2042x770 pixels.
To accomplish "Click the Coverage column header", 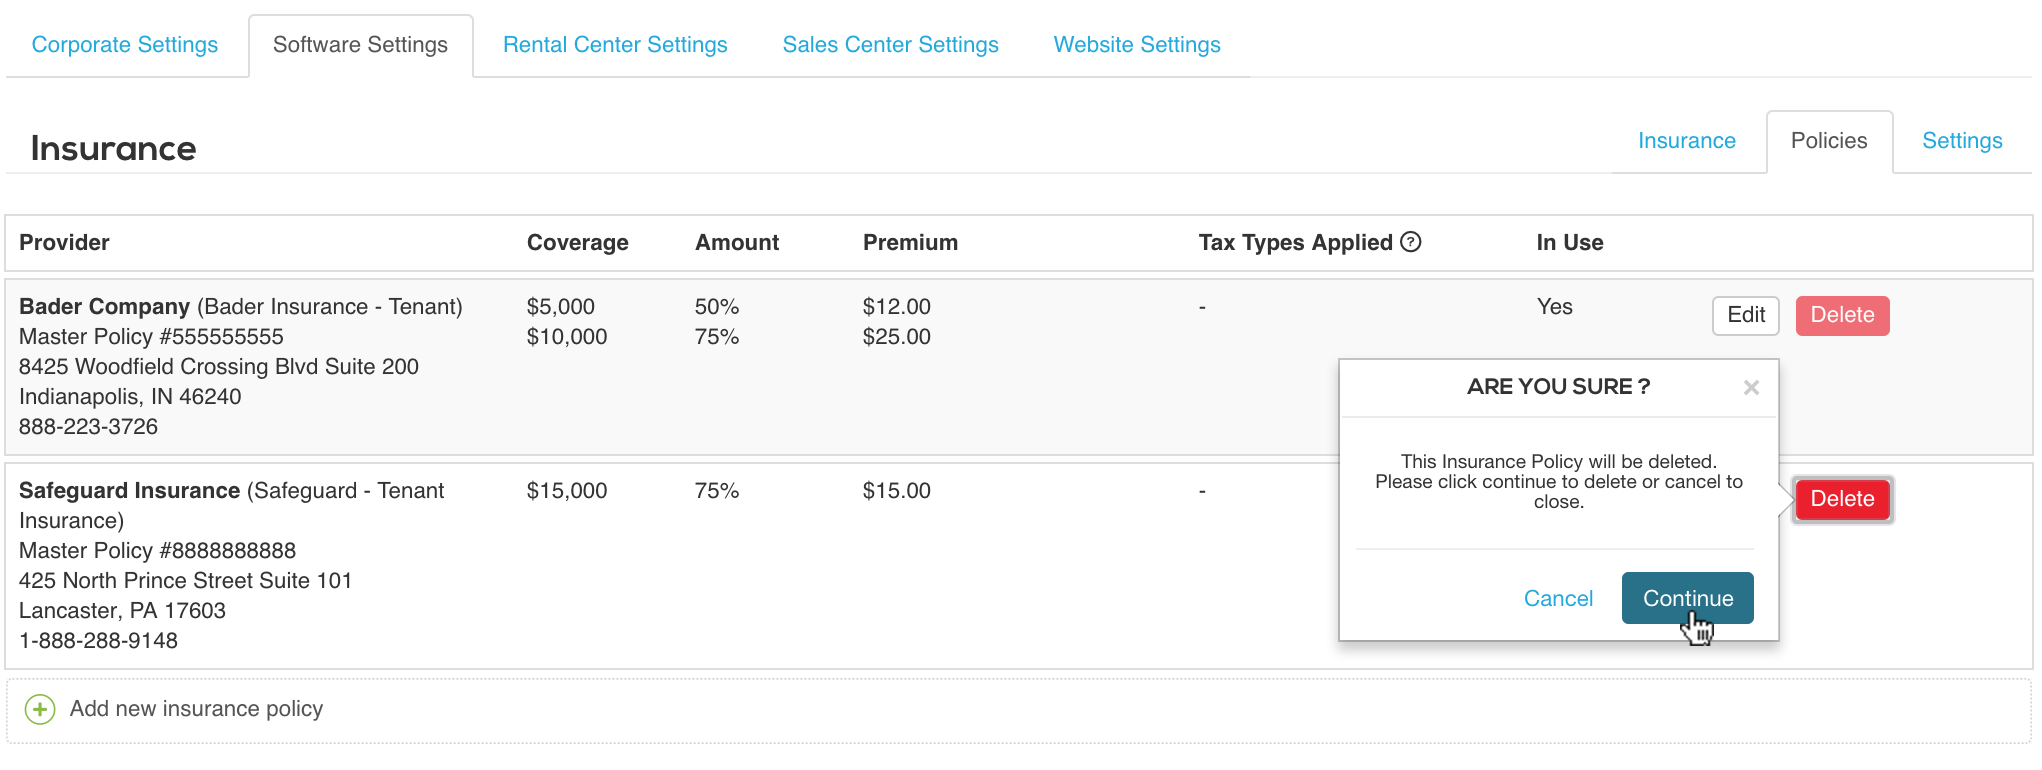I will (578, 242).
